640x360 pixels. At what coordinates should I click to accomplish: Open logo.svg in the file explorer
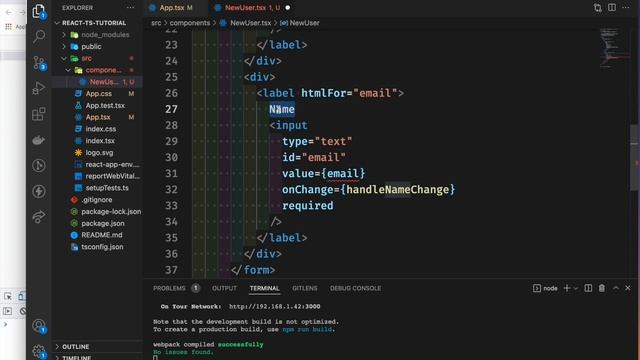pyautogui.click(x=97, y=153)
